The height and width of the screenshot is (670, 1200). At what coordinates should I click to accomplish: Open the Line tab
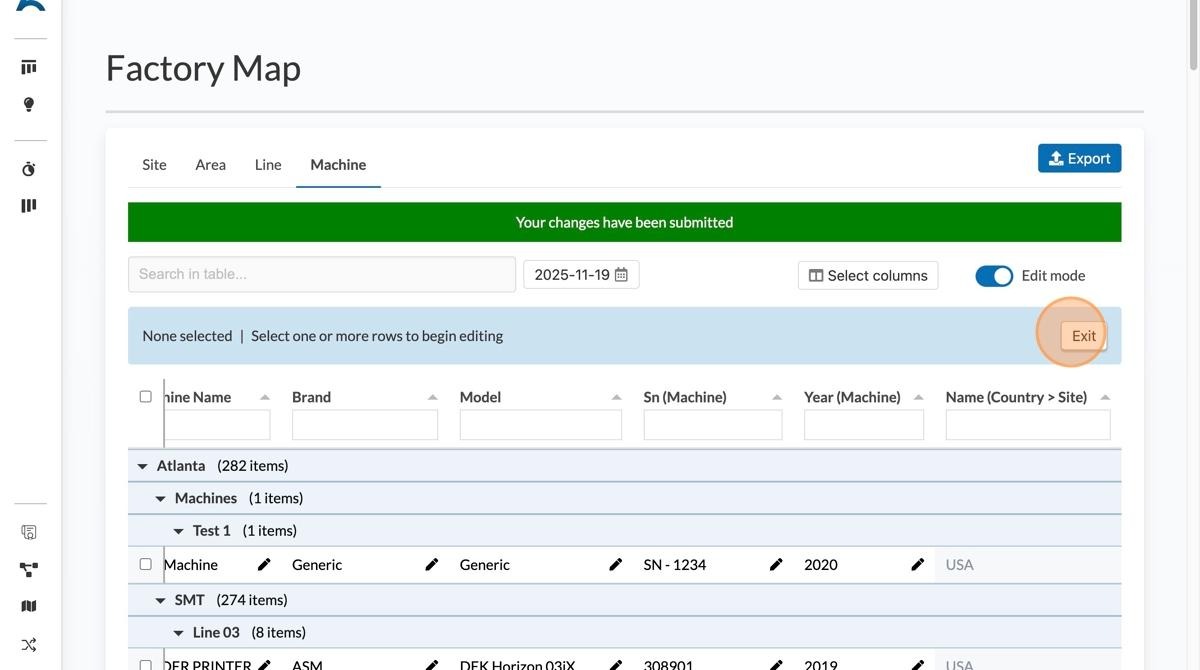pos(268,165)
